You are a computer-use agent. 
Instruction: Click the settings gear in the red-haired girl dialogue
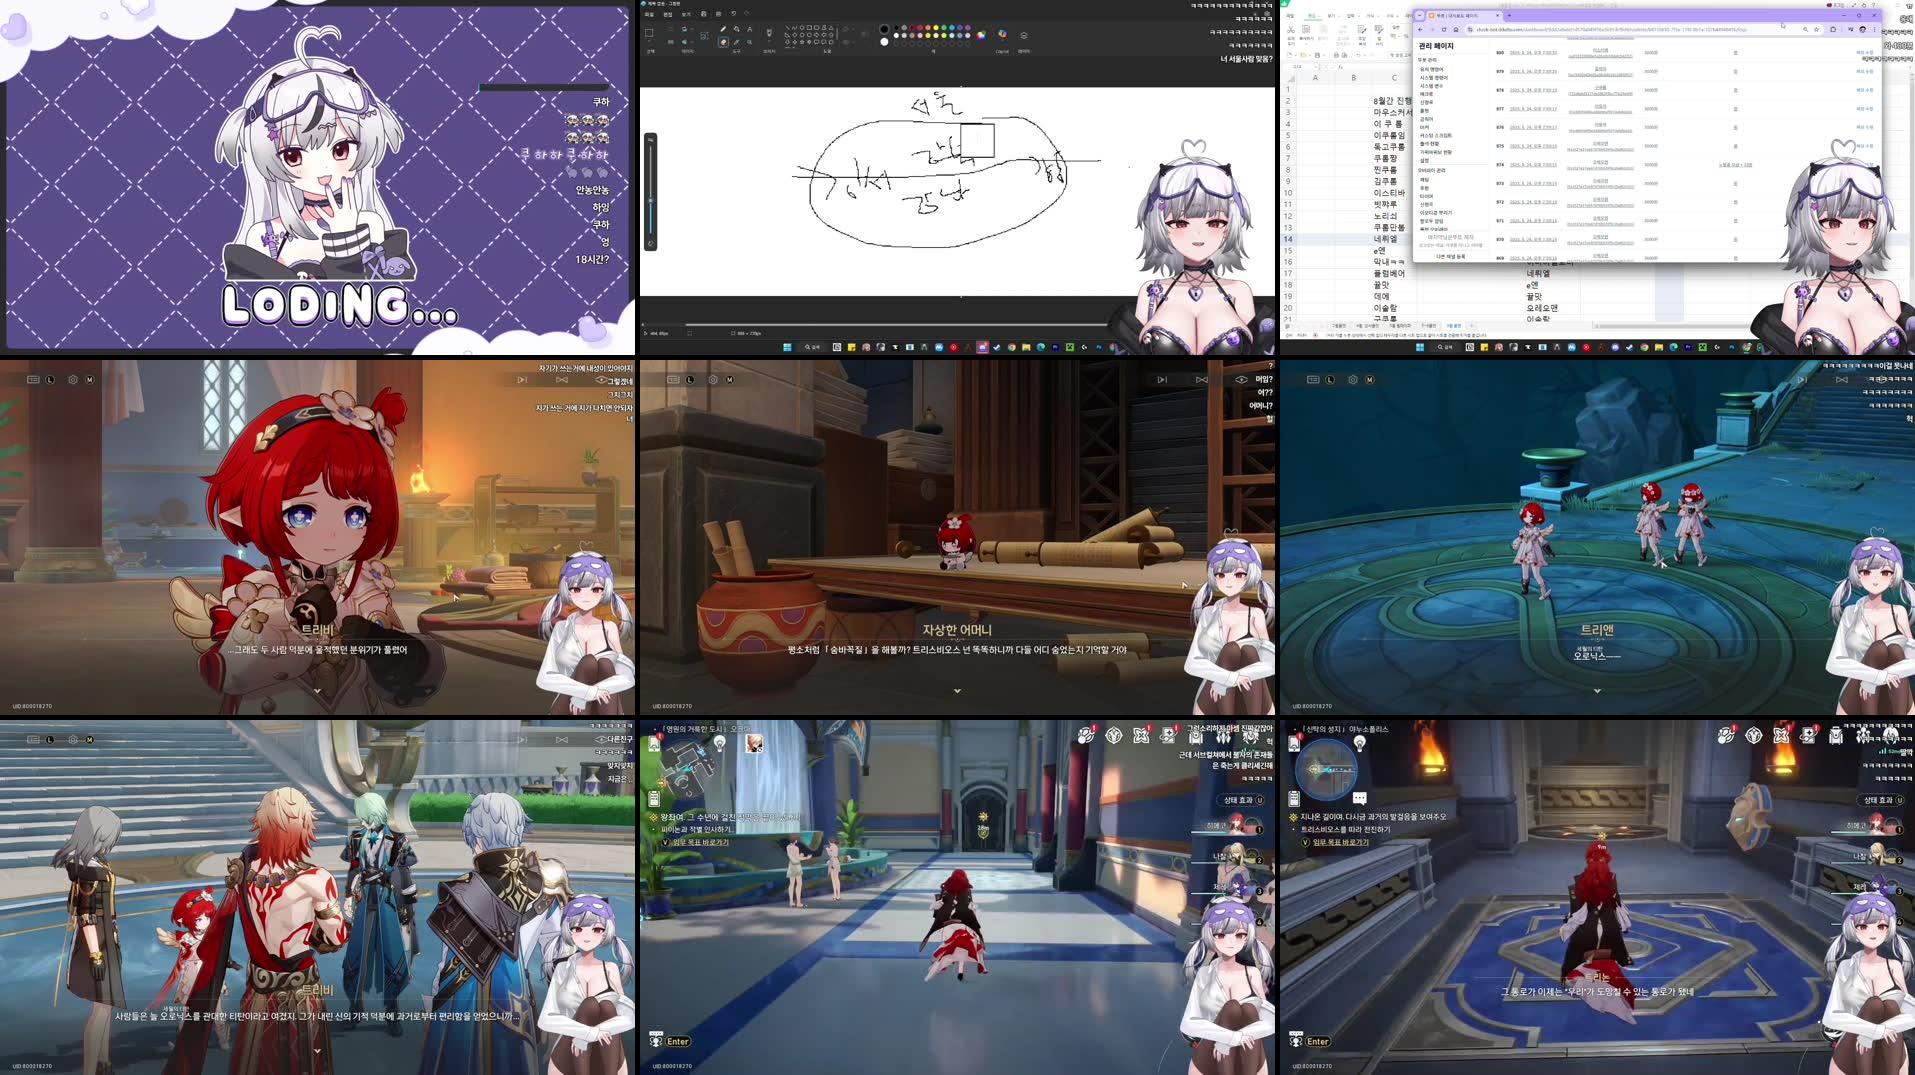point(73,379)
